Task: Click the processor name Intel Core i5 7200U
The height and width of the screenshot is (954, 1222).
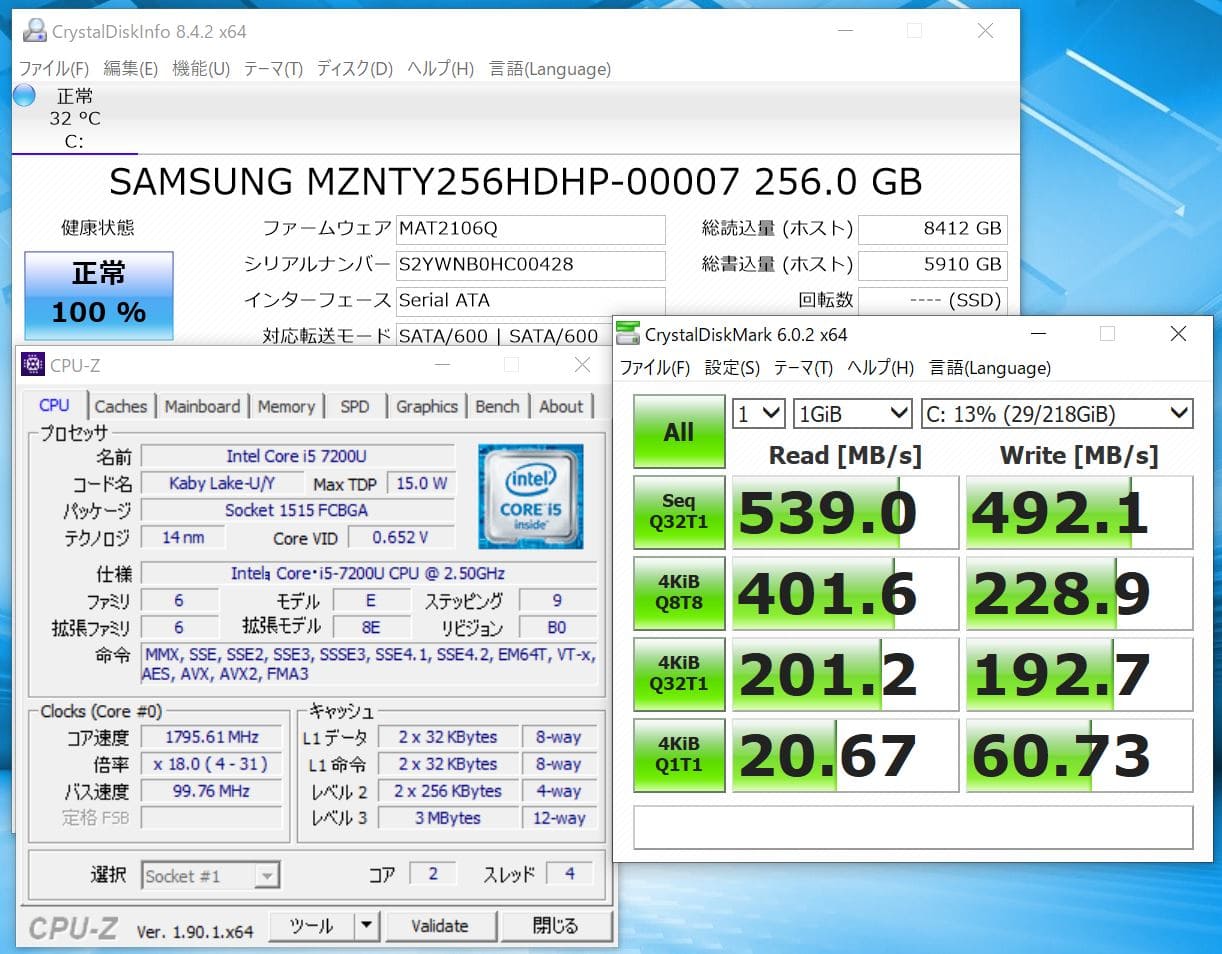Action: (297, 456)
